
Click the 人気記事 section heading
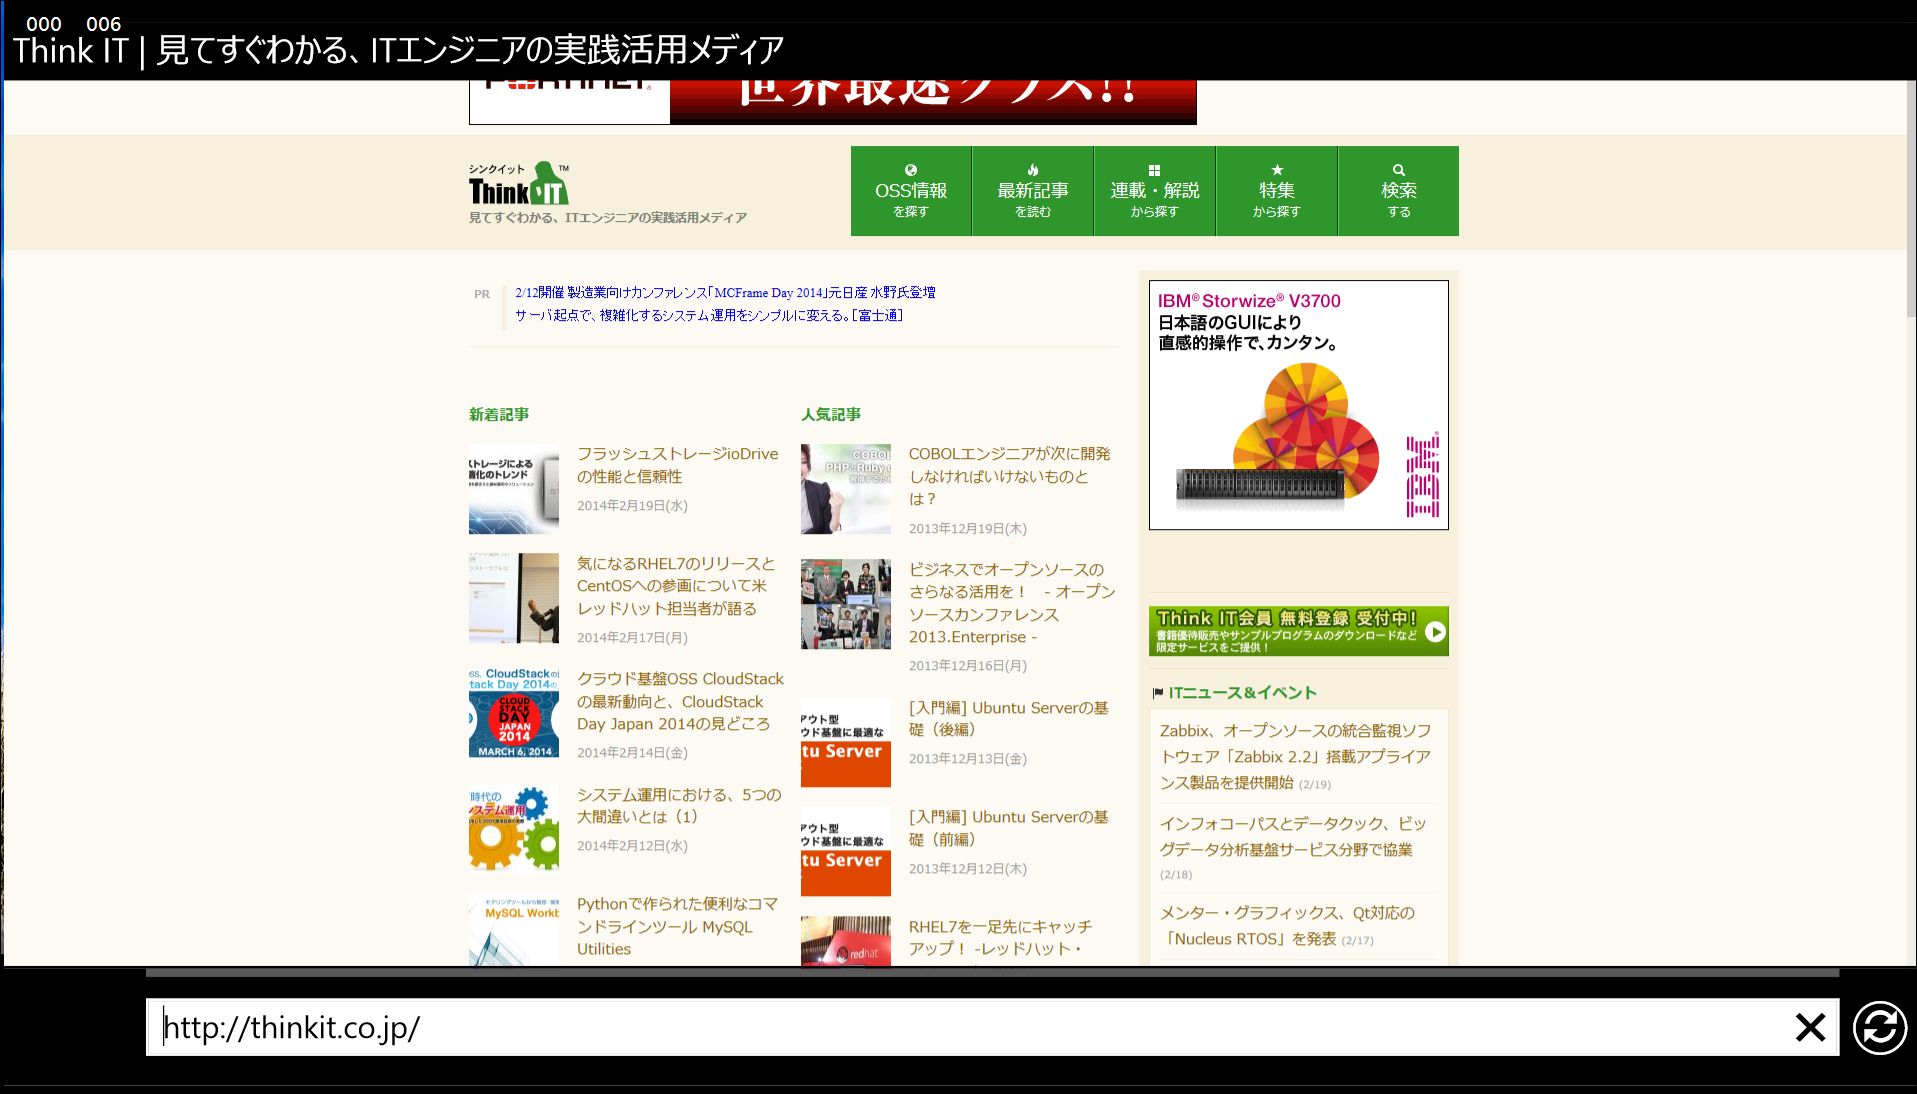(831, 414)
